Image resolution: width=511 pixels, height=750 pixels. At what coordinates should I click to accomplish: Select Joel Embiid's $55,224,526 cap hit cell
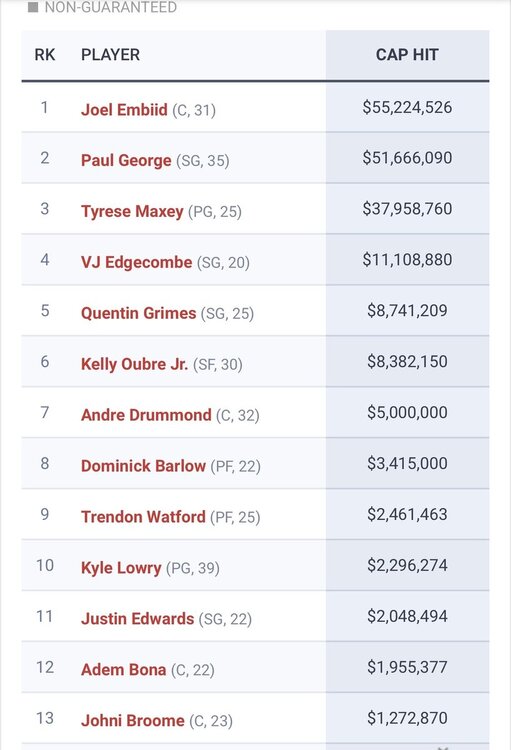(407, 107)
